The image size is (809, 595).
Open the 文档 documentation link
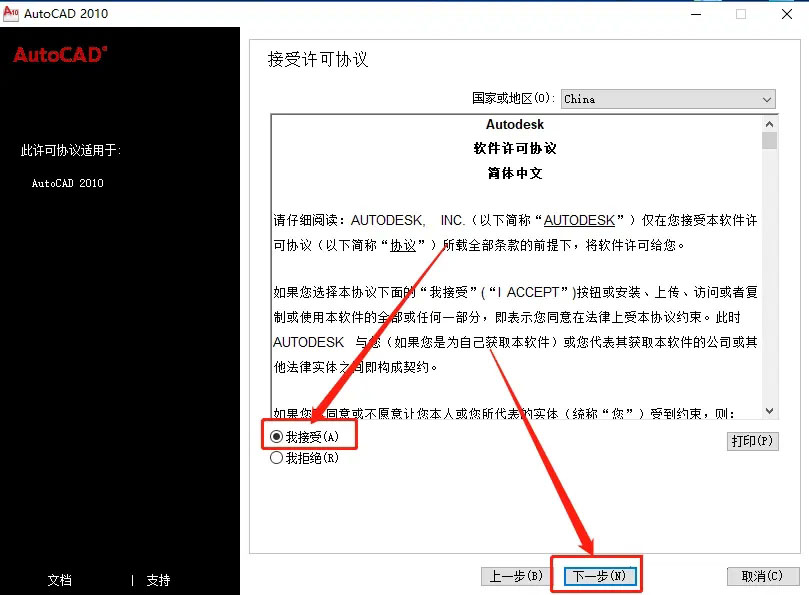[60, 579]
